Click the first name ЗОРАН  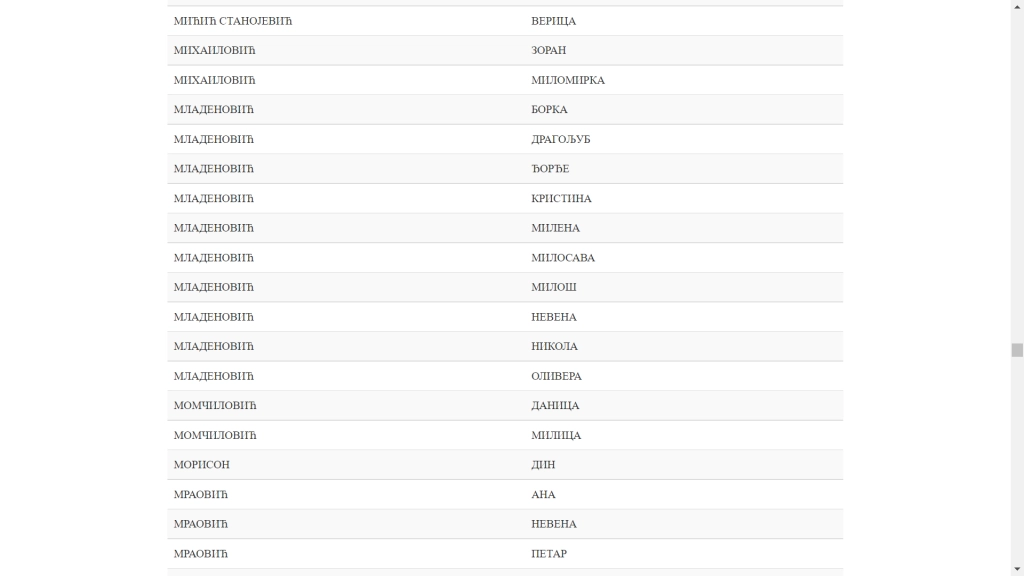coord(549,50)
